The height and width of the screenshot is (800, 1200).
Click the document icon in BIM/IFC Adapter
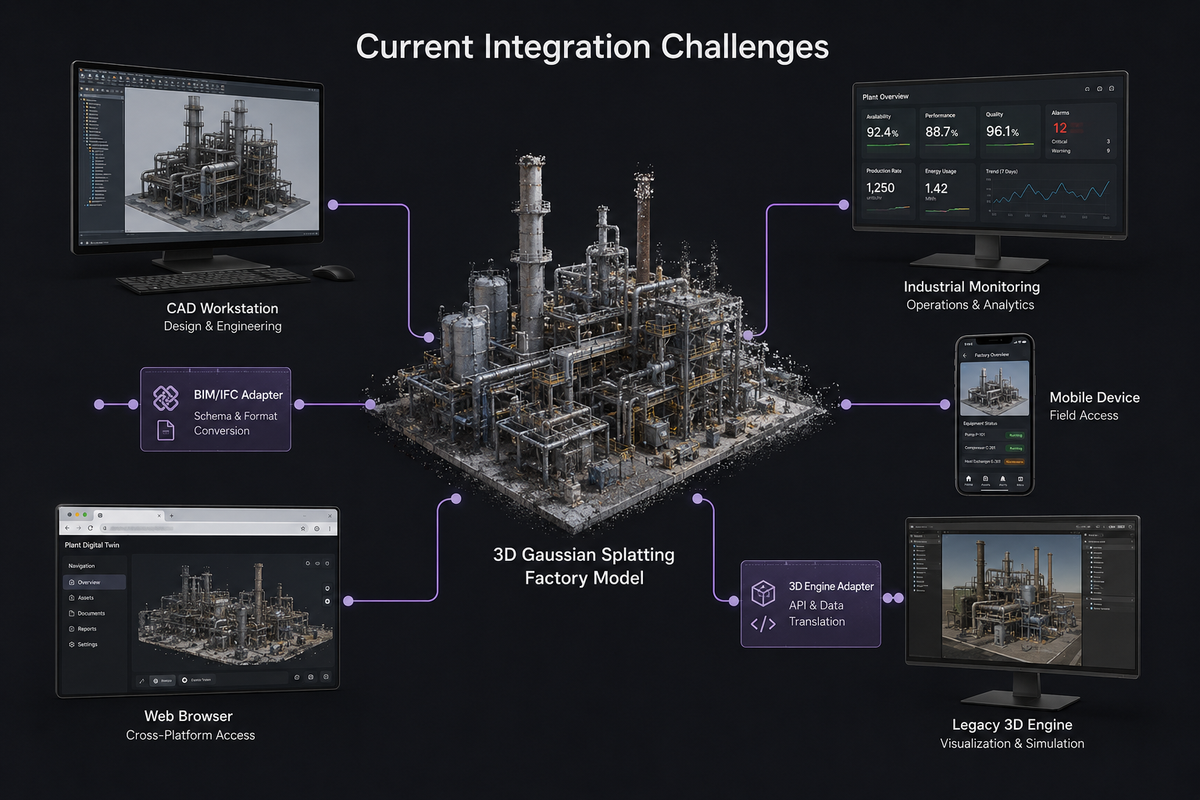click(x=165, y=430)
